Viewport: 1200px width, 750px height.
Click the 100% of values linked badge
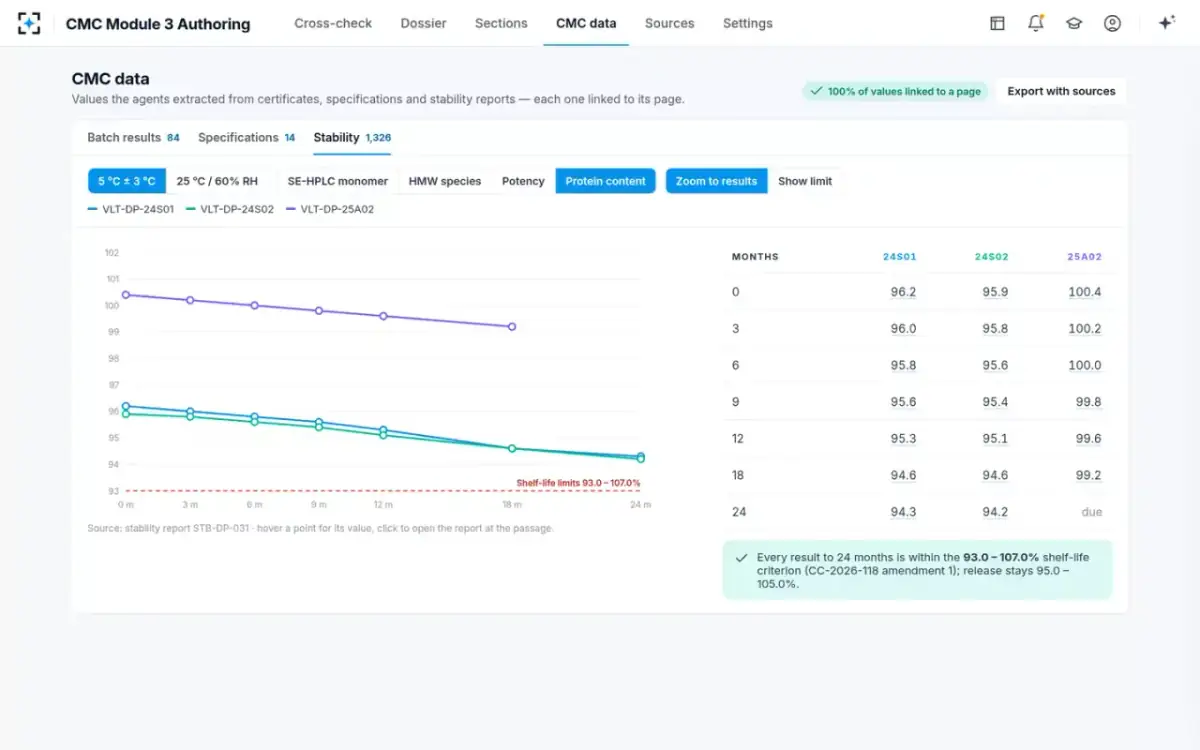click(895, 91)
